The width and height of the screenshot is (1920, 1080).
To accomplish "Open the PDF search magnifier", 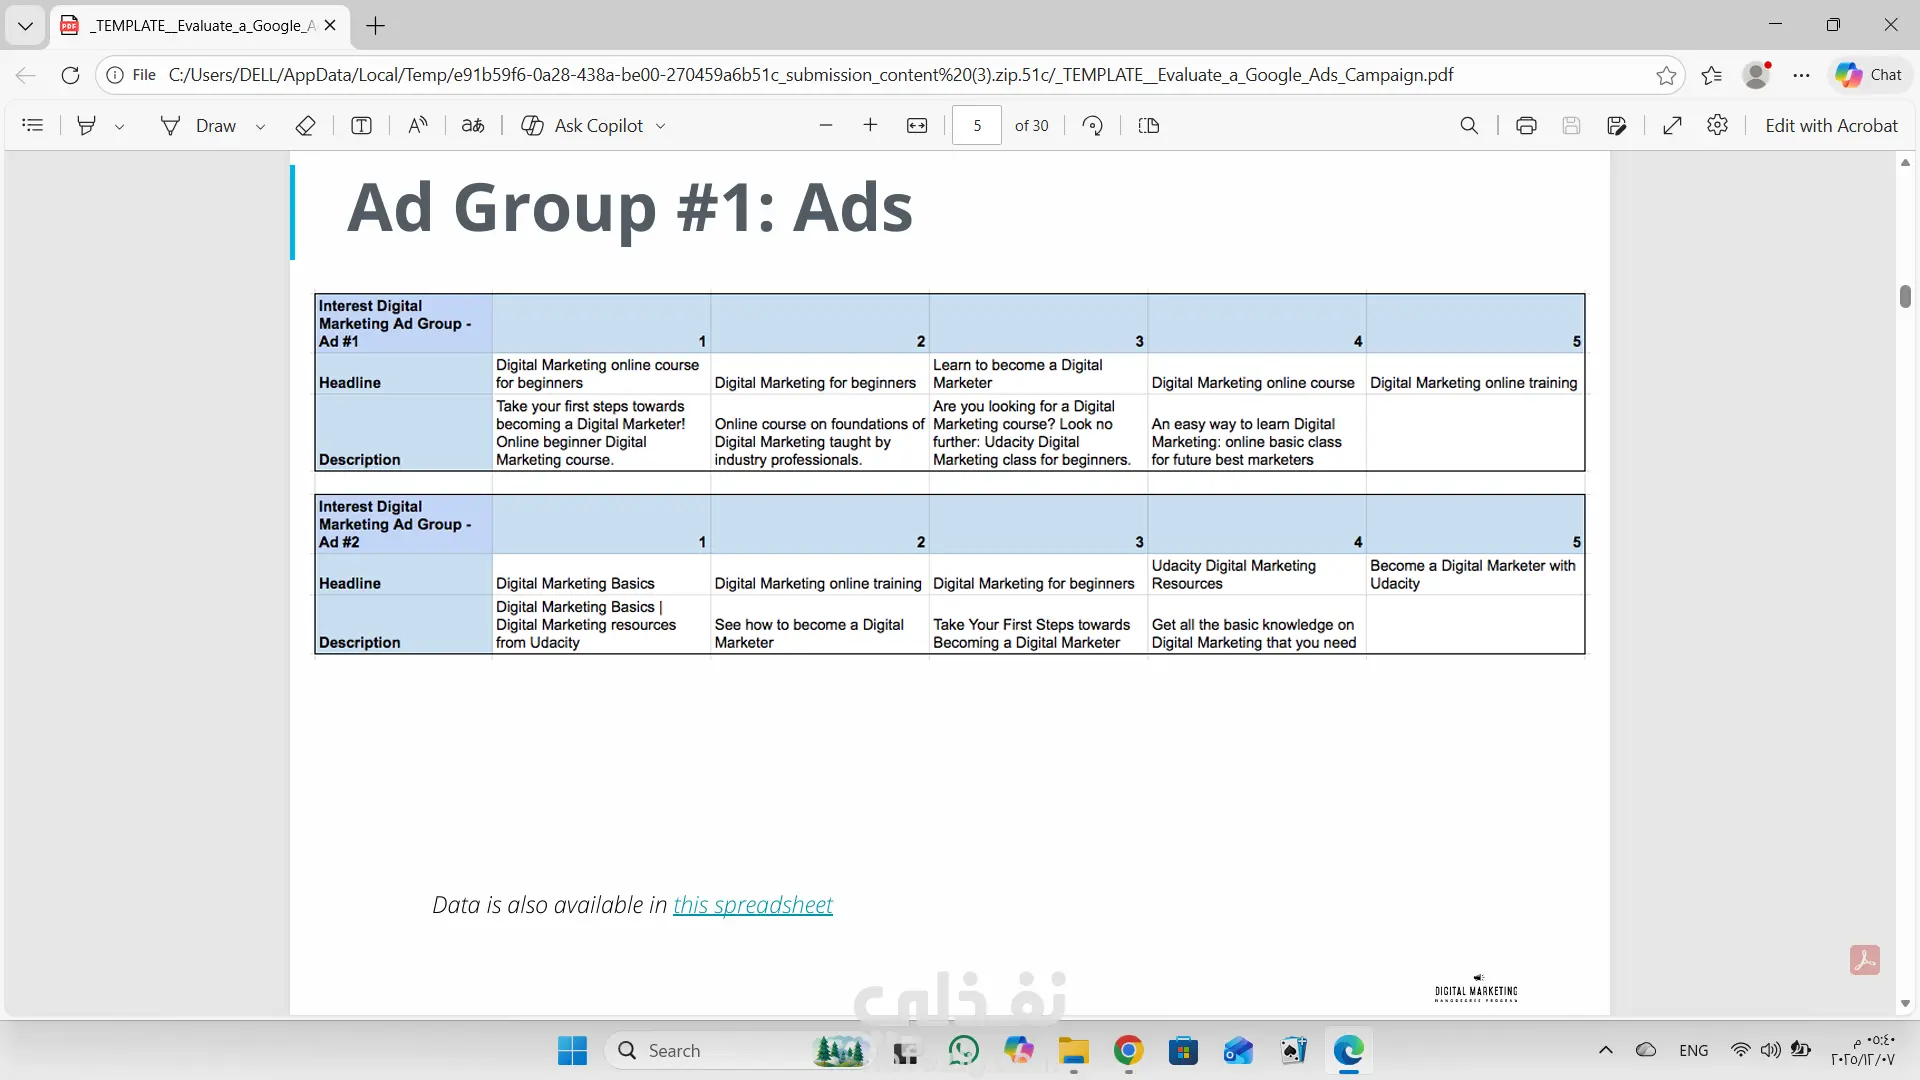I will tap(1469, 126).
